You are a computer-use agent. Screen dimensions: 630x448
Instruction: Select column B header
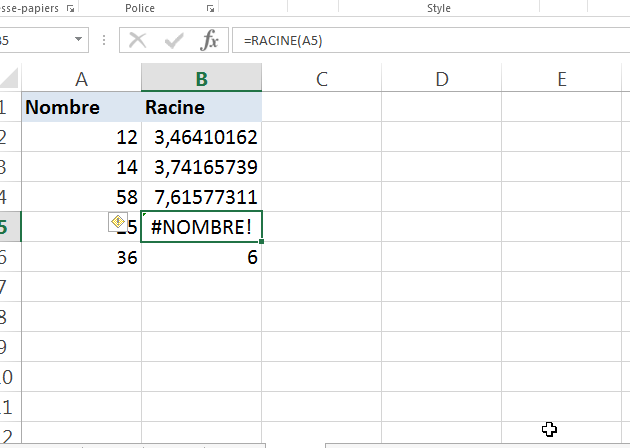tap(201, 79)
